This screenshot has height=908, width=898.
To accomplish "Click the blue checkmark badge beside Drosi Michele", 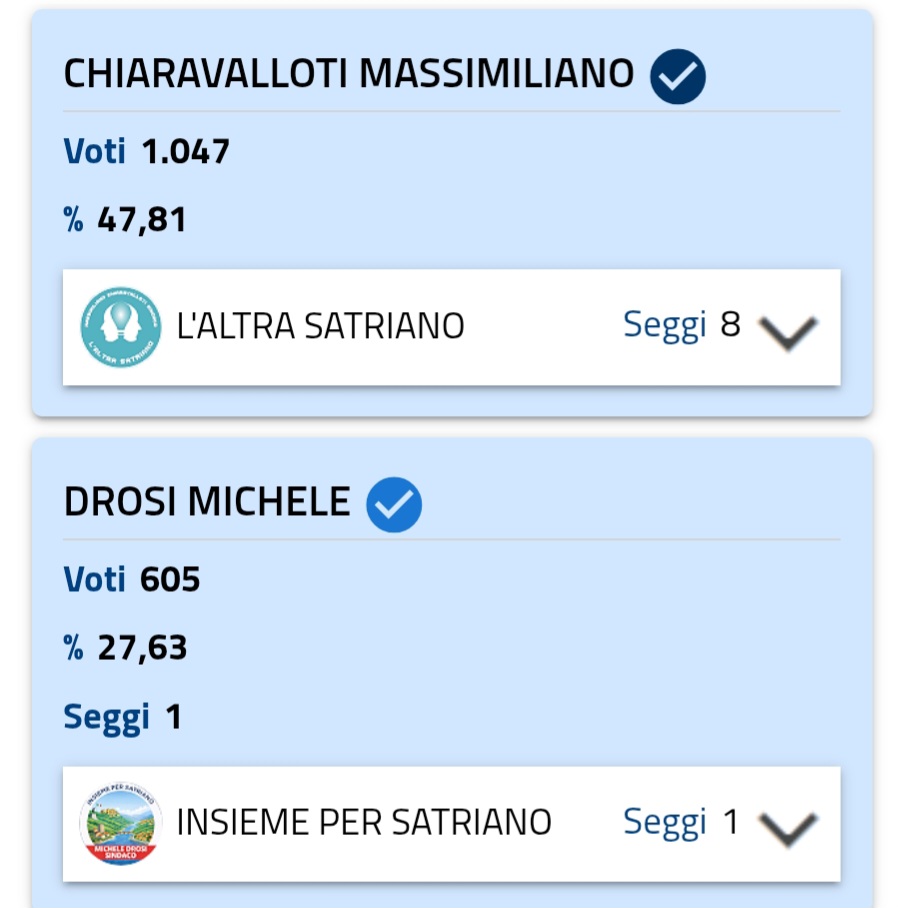I will pos(394,504).
